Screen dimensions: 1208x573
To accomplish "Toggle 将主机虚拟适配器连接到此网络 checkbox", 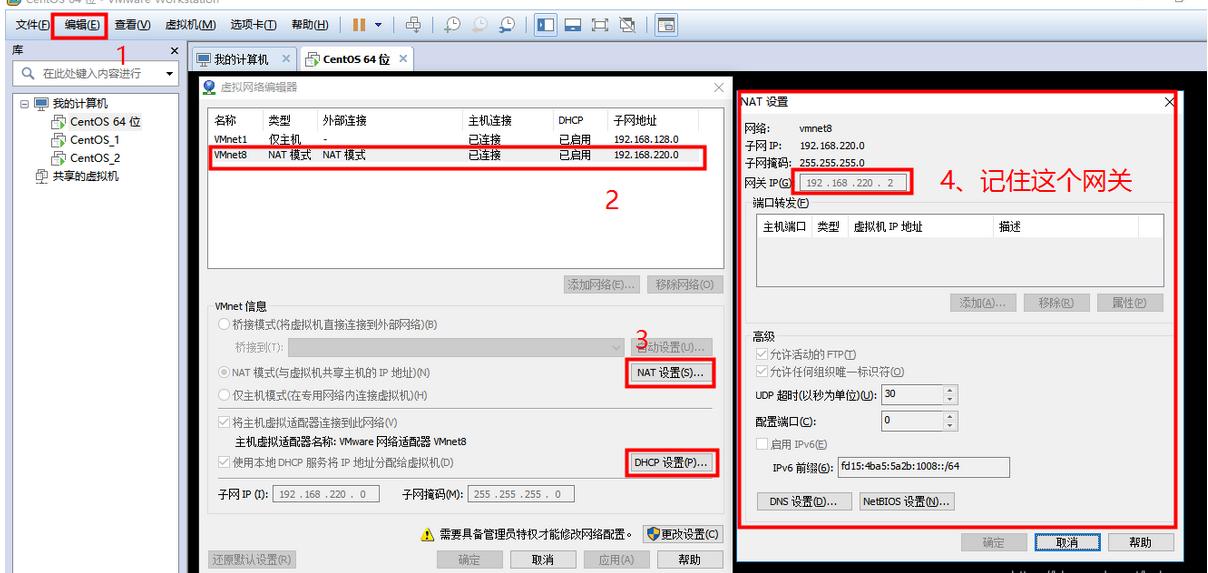I will [x=224, y=422].
